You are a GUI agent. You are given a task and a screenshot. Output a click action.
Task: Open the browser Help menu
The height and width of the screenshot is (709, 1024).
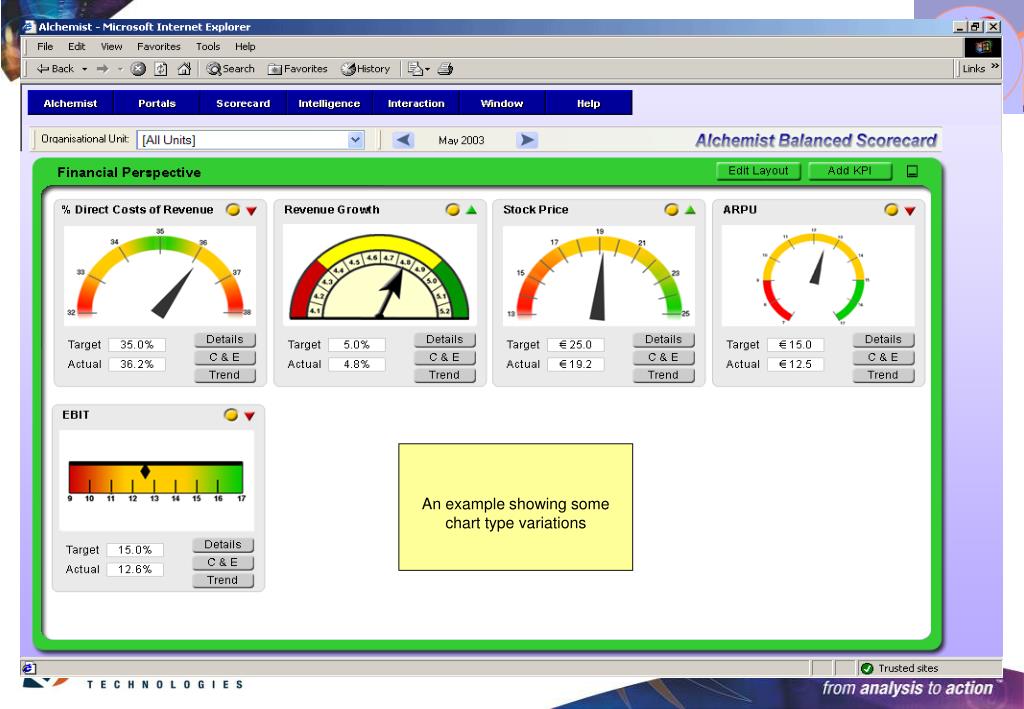click(245, 46)
